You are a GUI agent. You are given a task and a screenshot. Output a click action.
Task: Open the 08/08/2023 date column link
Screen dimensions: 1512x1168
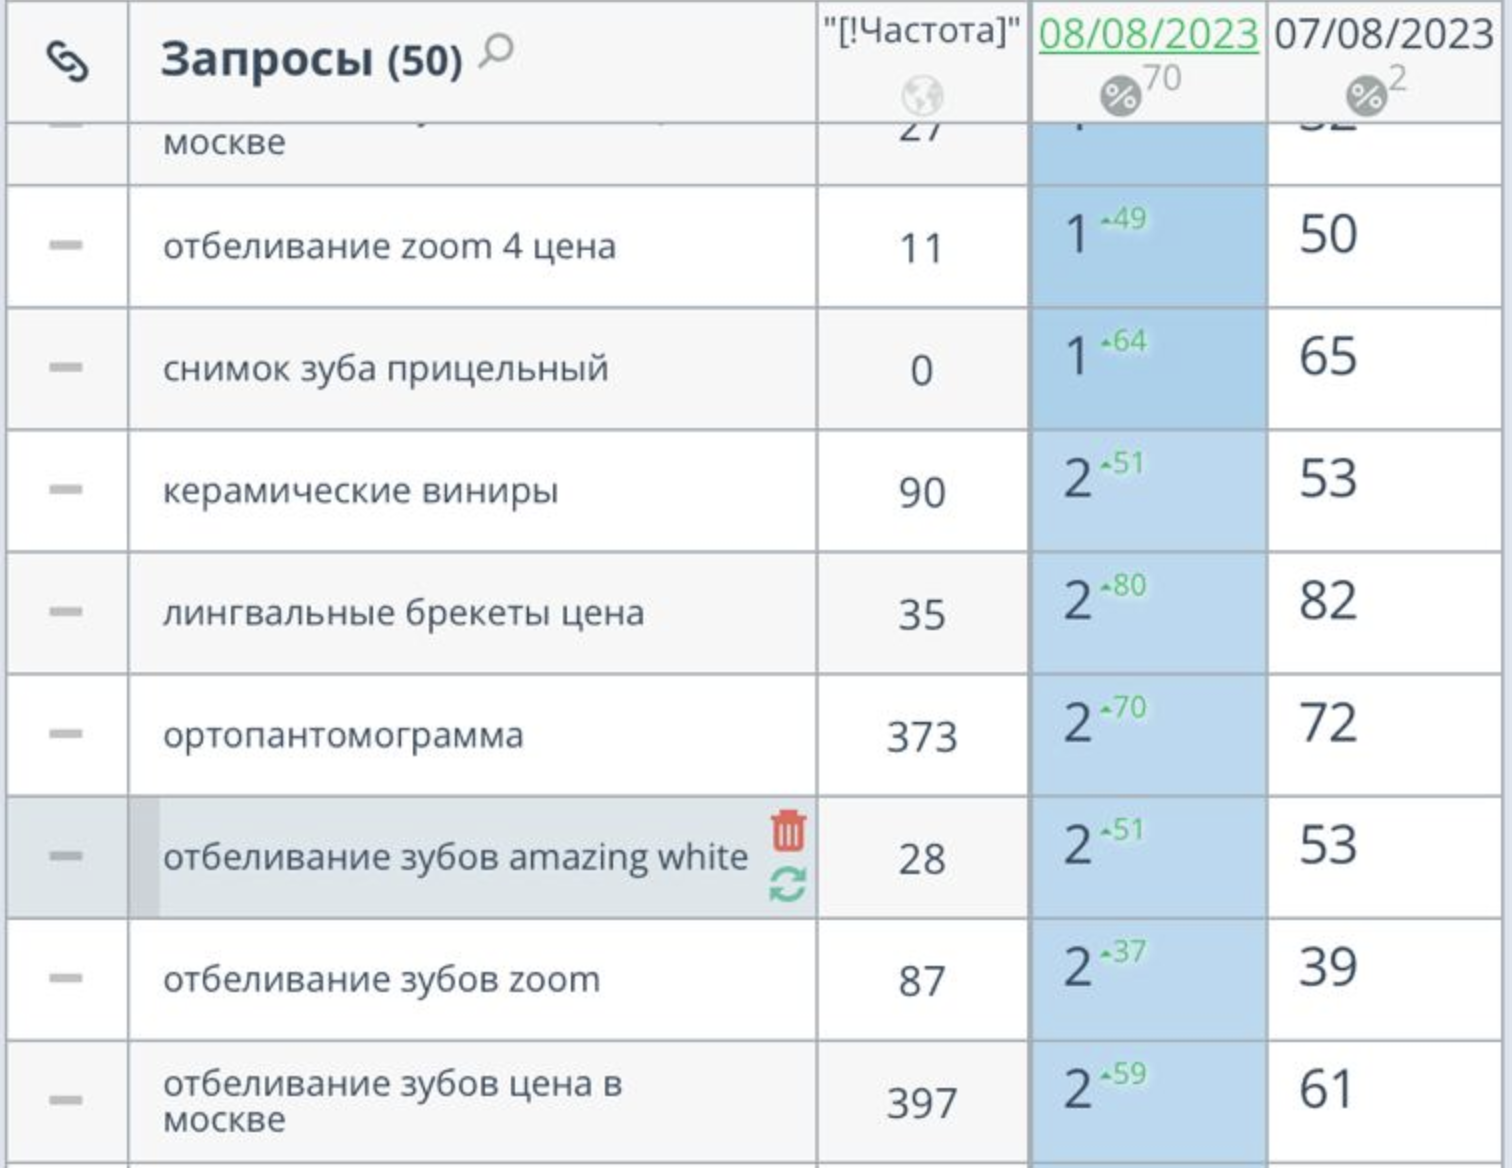pyautogui.click(x=1148, y=34)
